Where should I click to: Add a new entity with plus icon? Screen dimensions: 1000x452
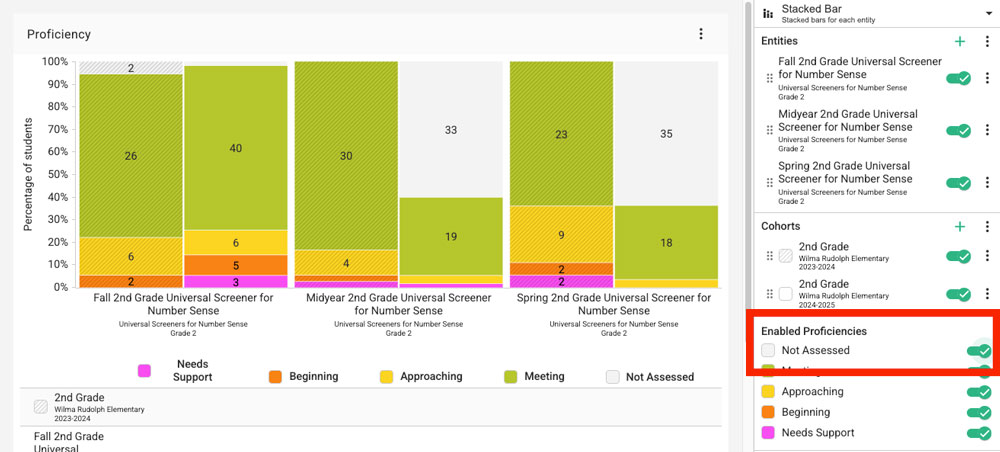coord(960,41)
